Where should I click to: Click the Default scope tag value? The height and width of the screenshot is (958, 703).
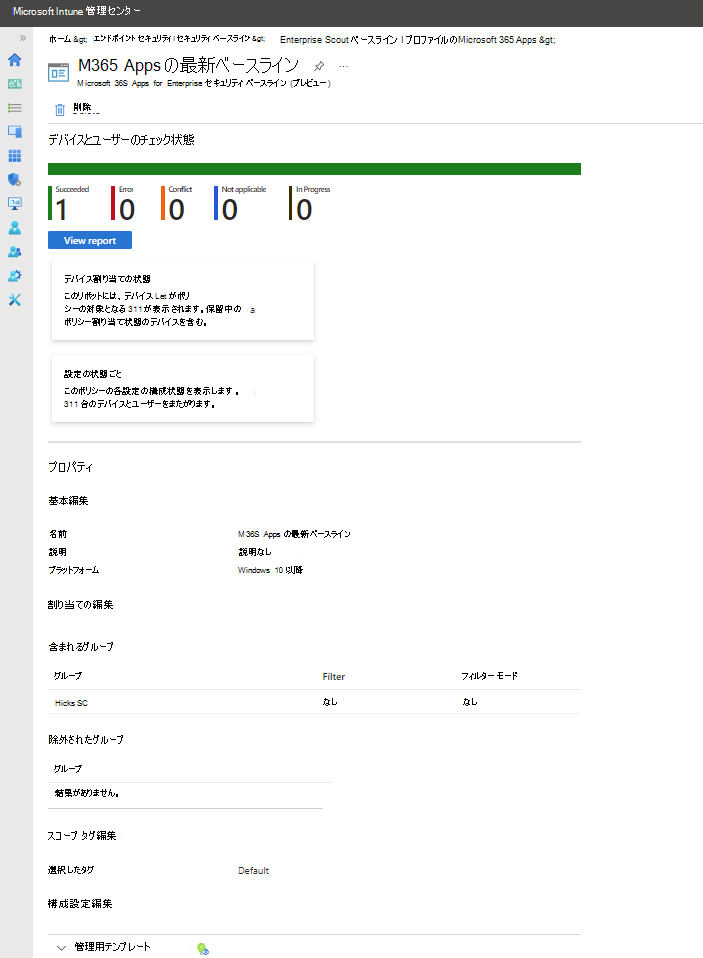point(253,871)
